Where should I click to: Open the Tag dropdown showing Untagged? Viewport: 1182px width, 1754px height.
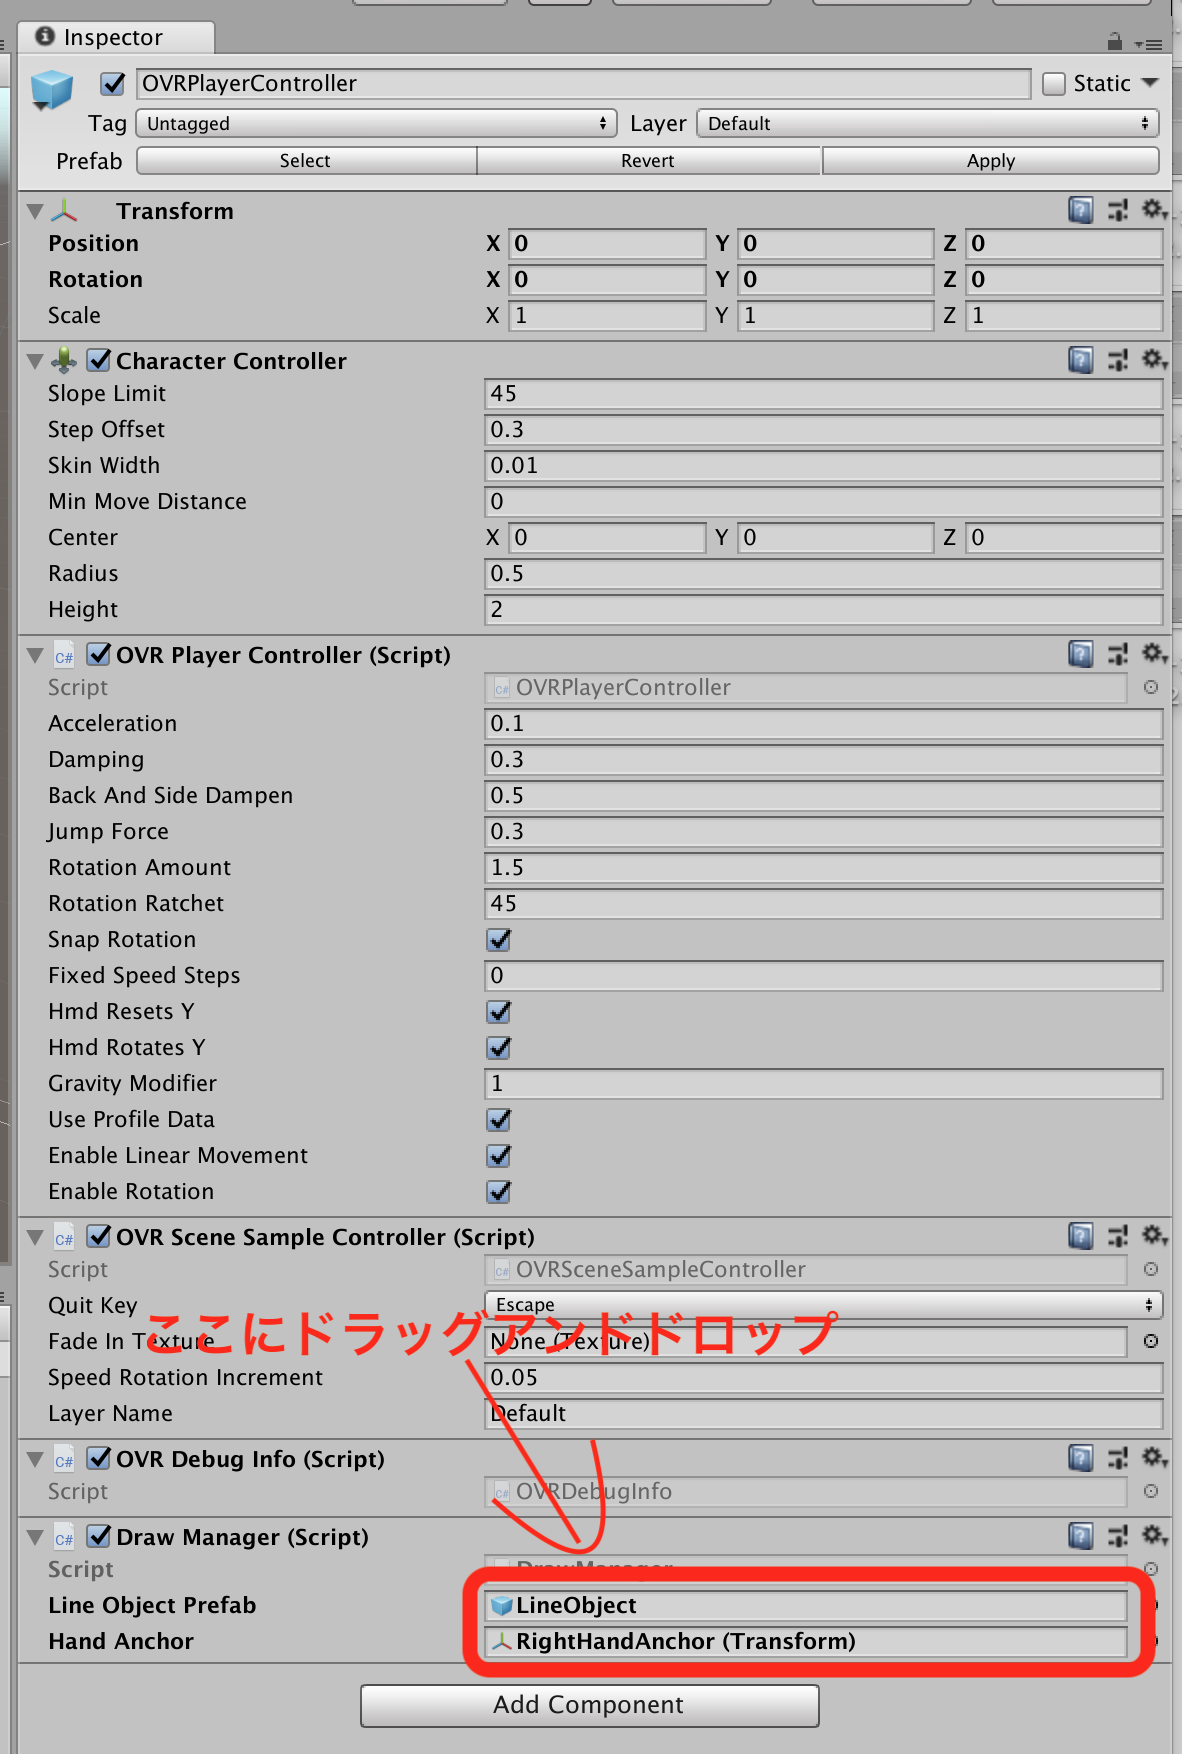pyautogui.click(x=377, y=123)
